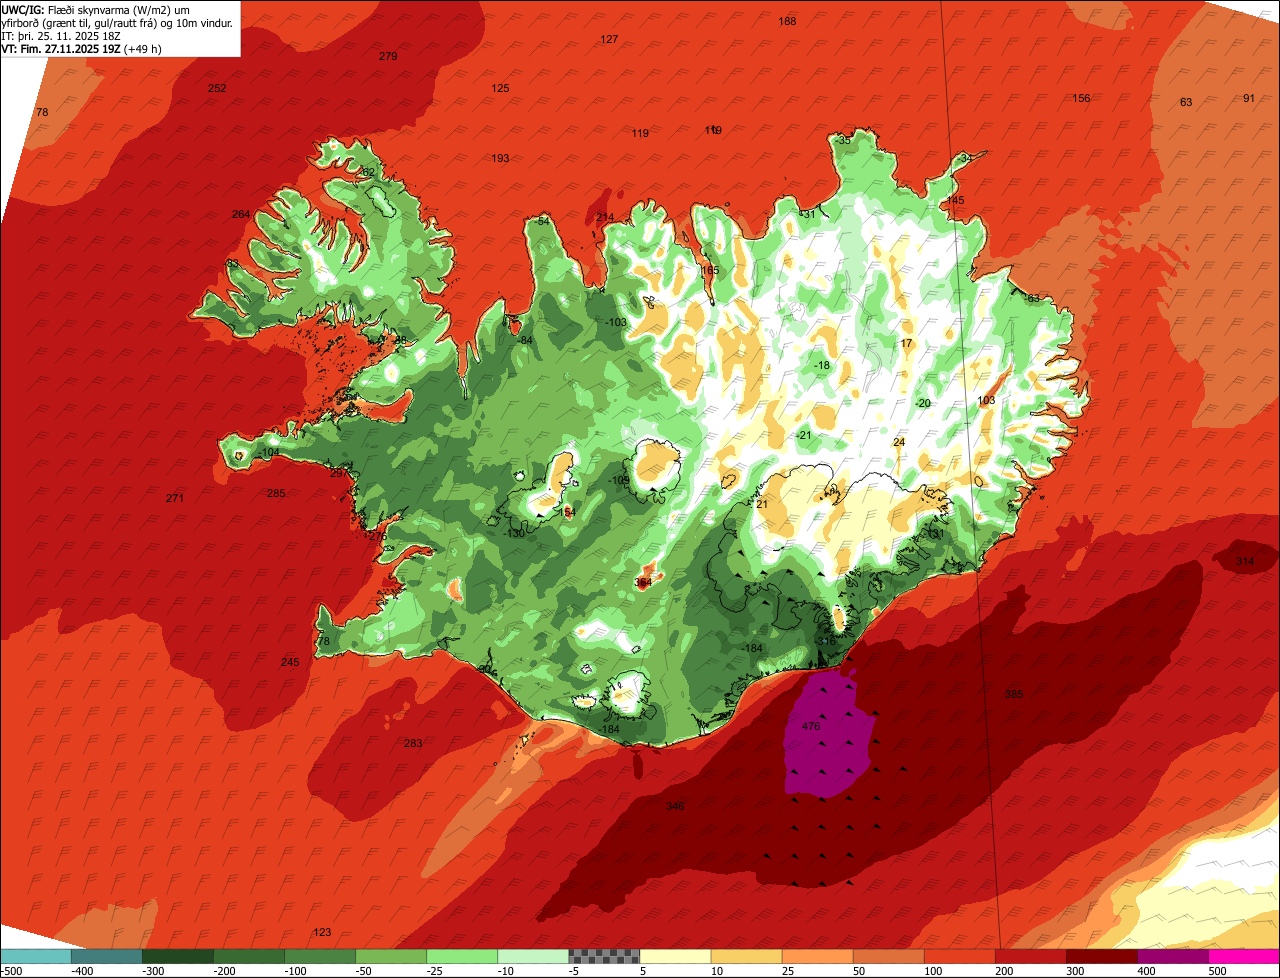Click the value 385 southeast of Iceland
1280x978 pixels.
[x=1013, y=694]
